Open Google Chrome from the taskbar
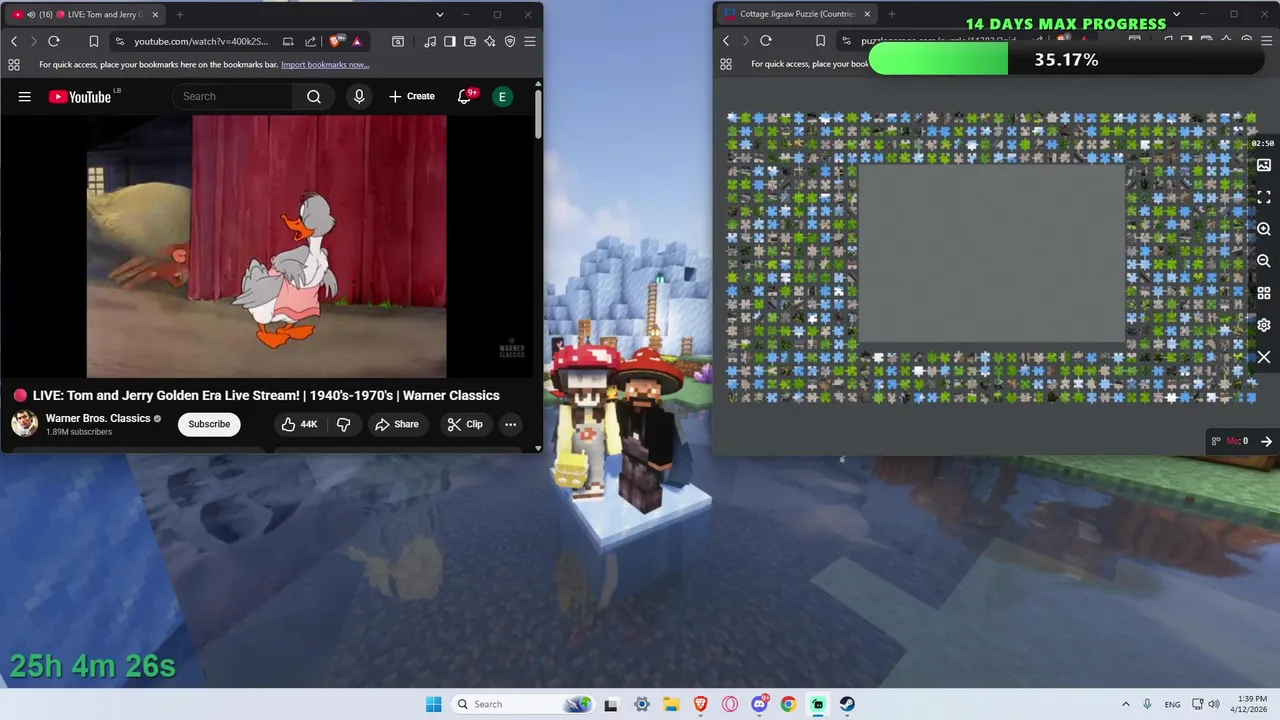This screenshot has width=1280, height=720. click(788, 704)
